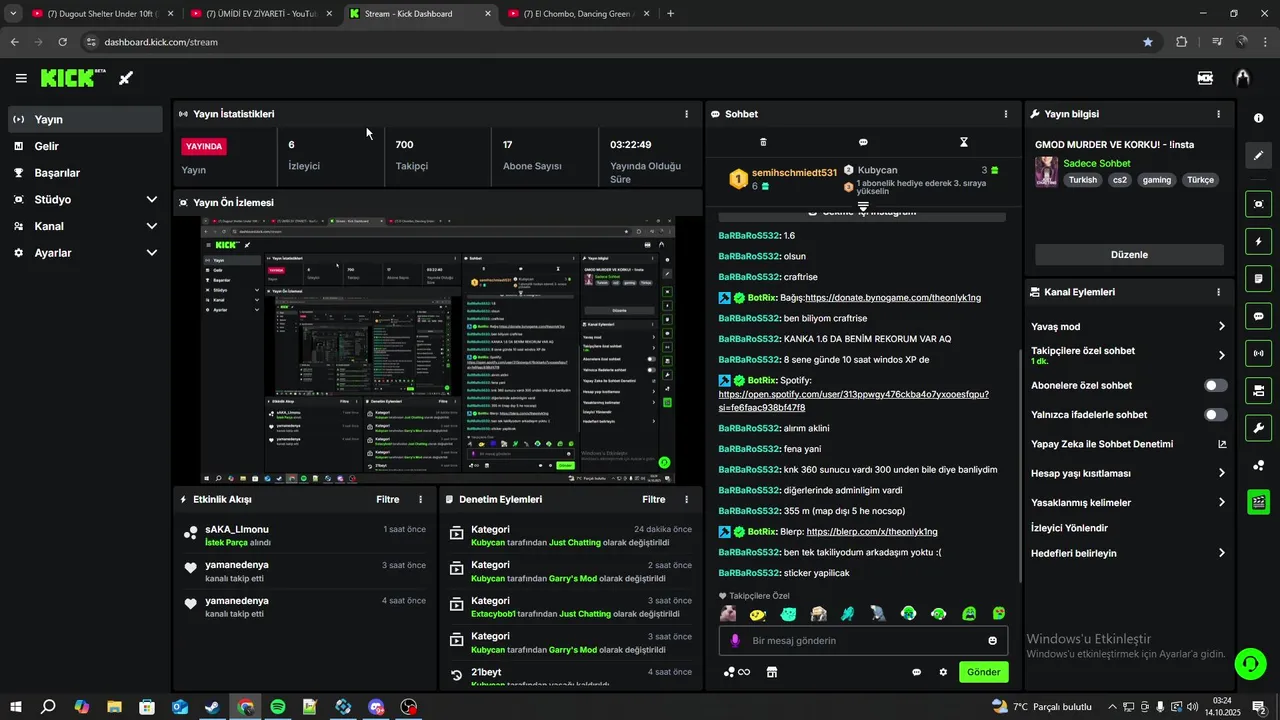This screenshot has height=720, width=1280.
Task: Open the profile avatar menu at top right
Action: (x=1243, y=78)
